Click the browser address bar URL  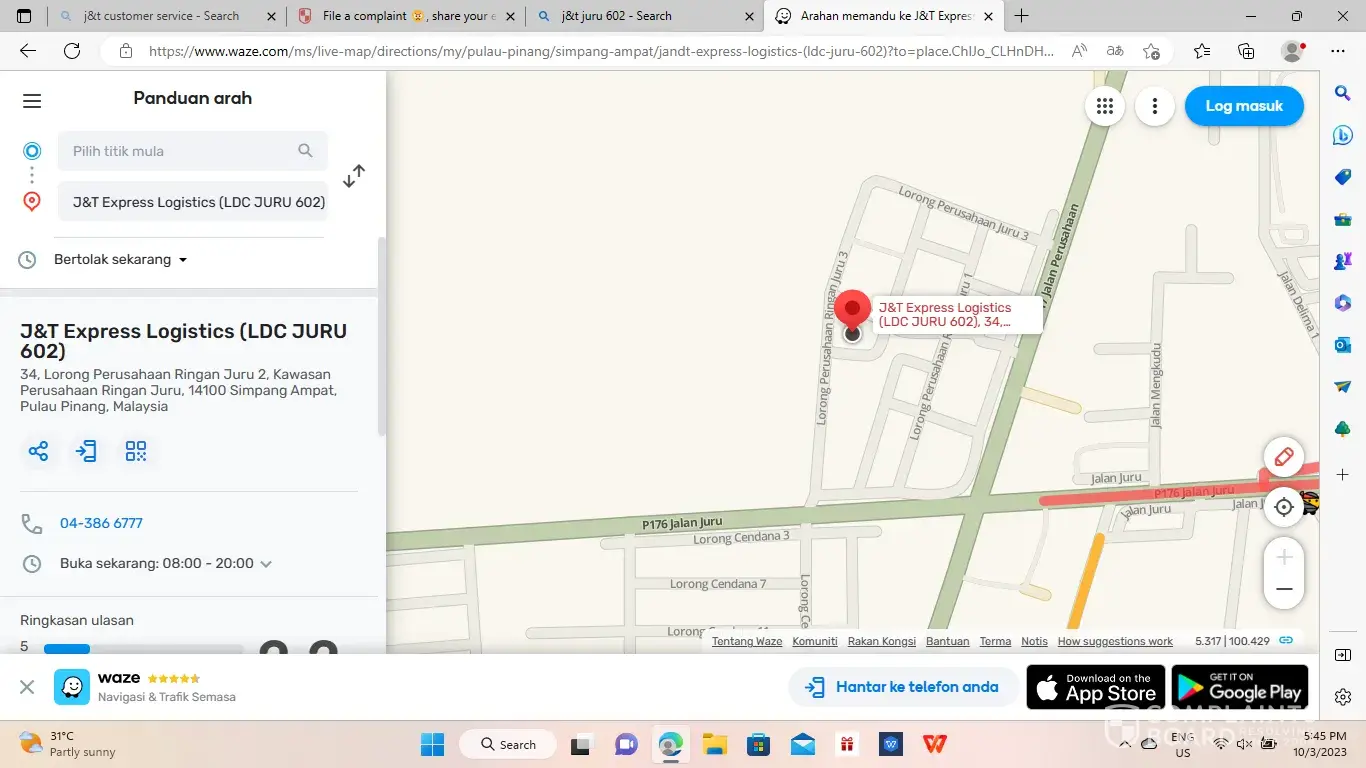[600, 51]
